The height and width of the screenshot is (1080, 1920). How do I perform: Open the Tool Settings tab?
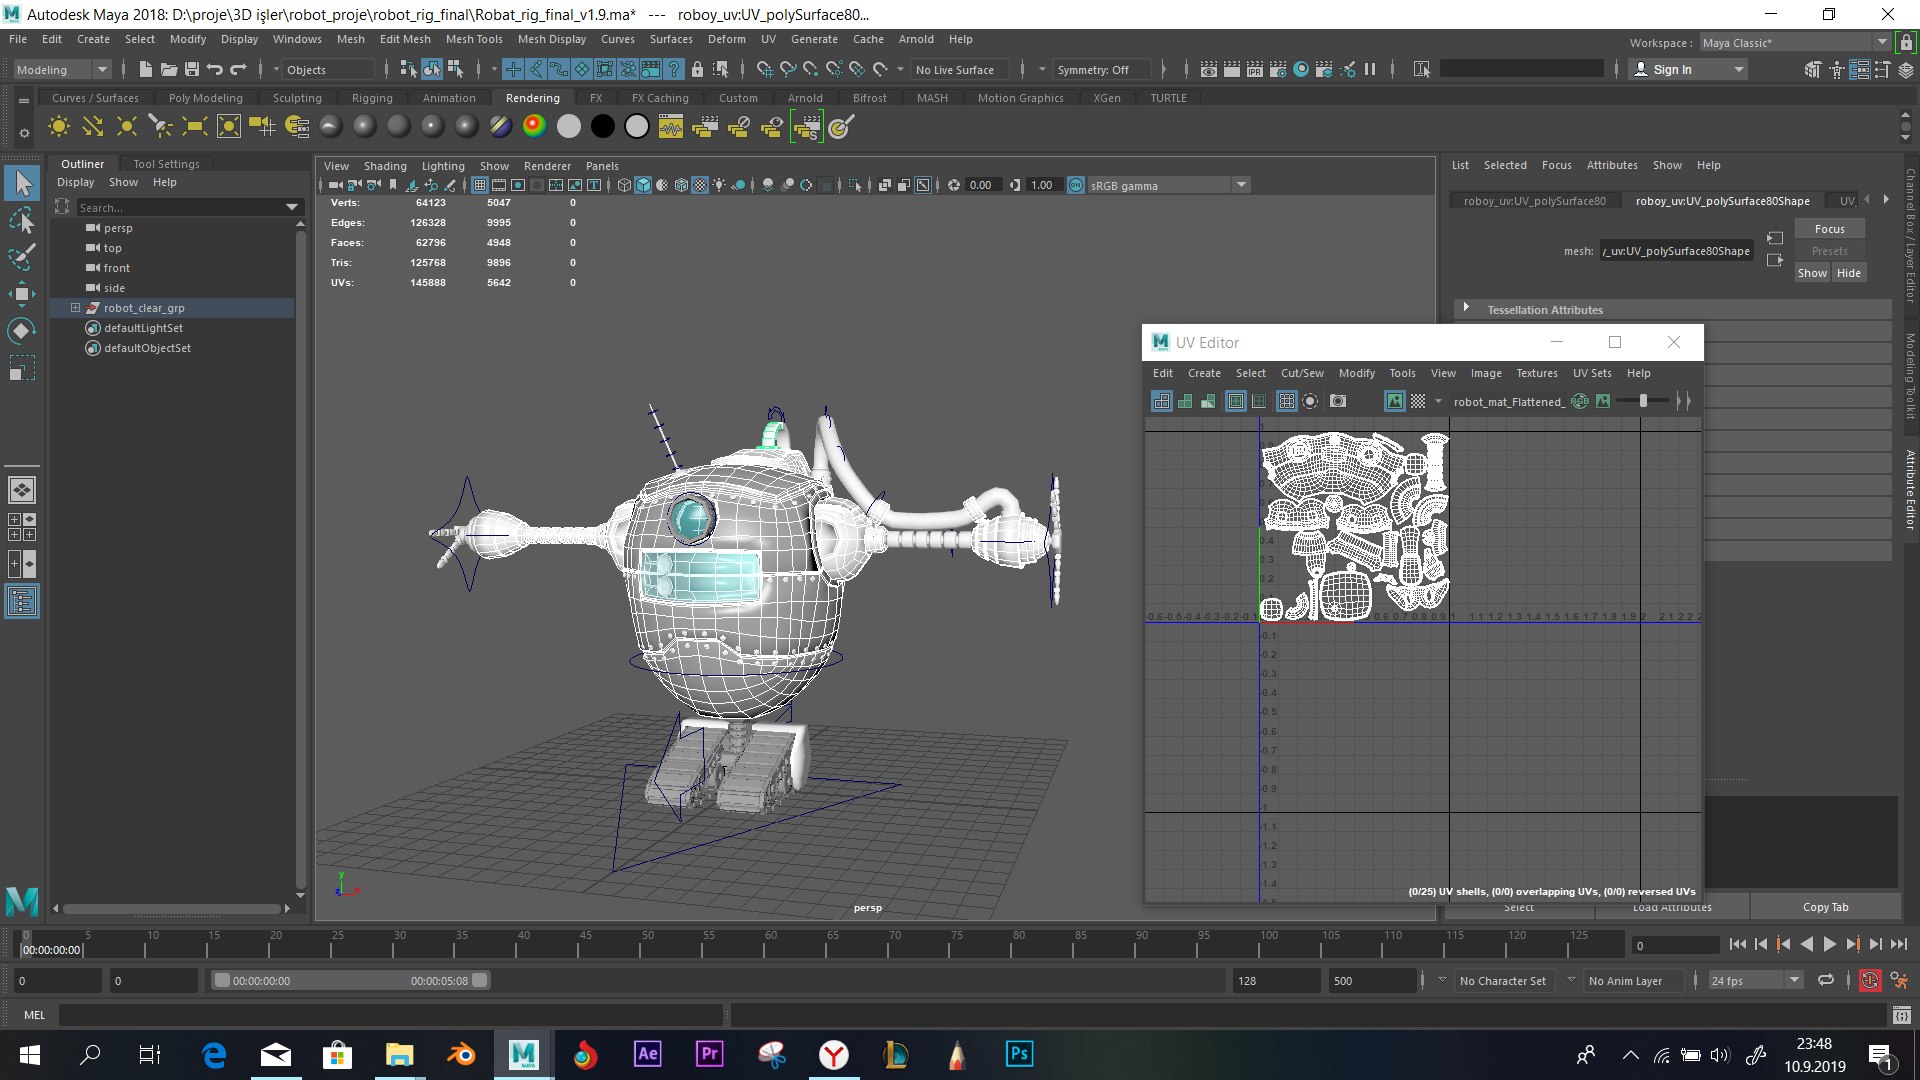[166, 164]
